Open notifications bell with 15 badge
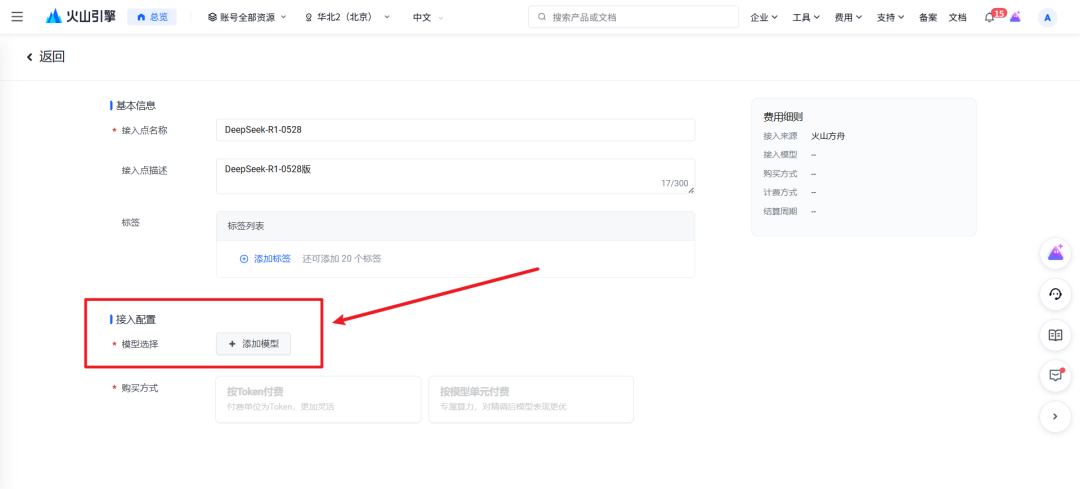 (990, 17)
